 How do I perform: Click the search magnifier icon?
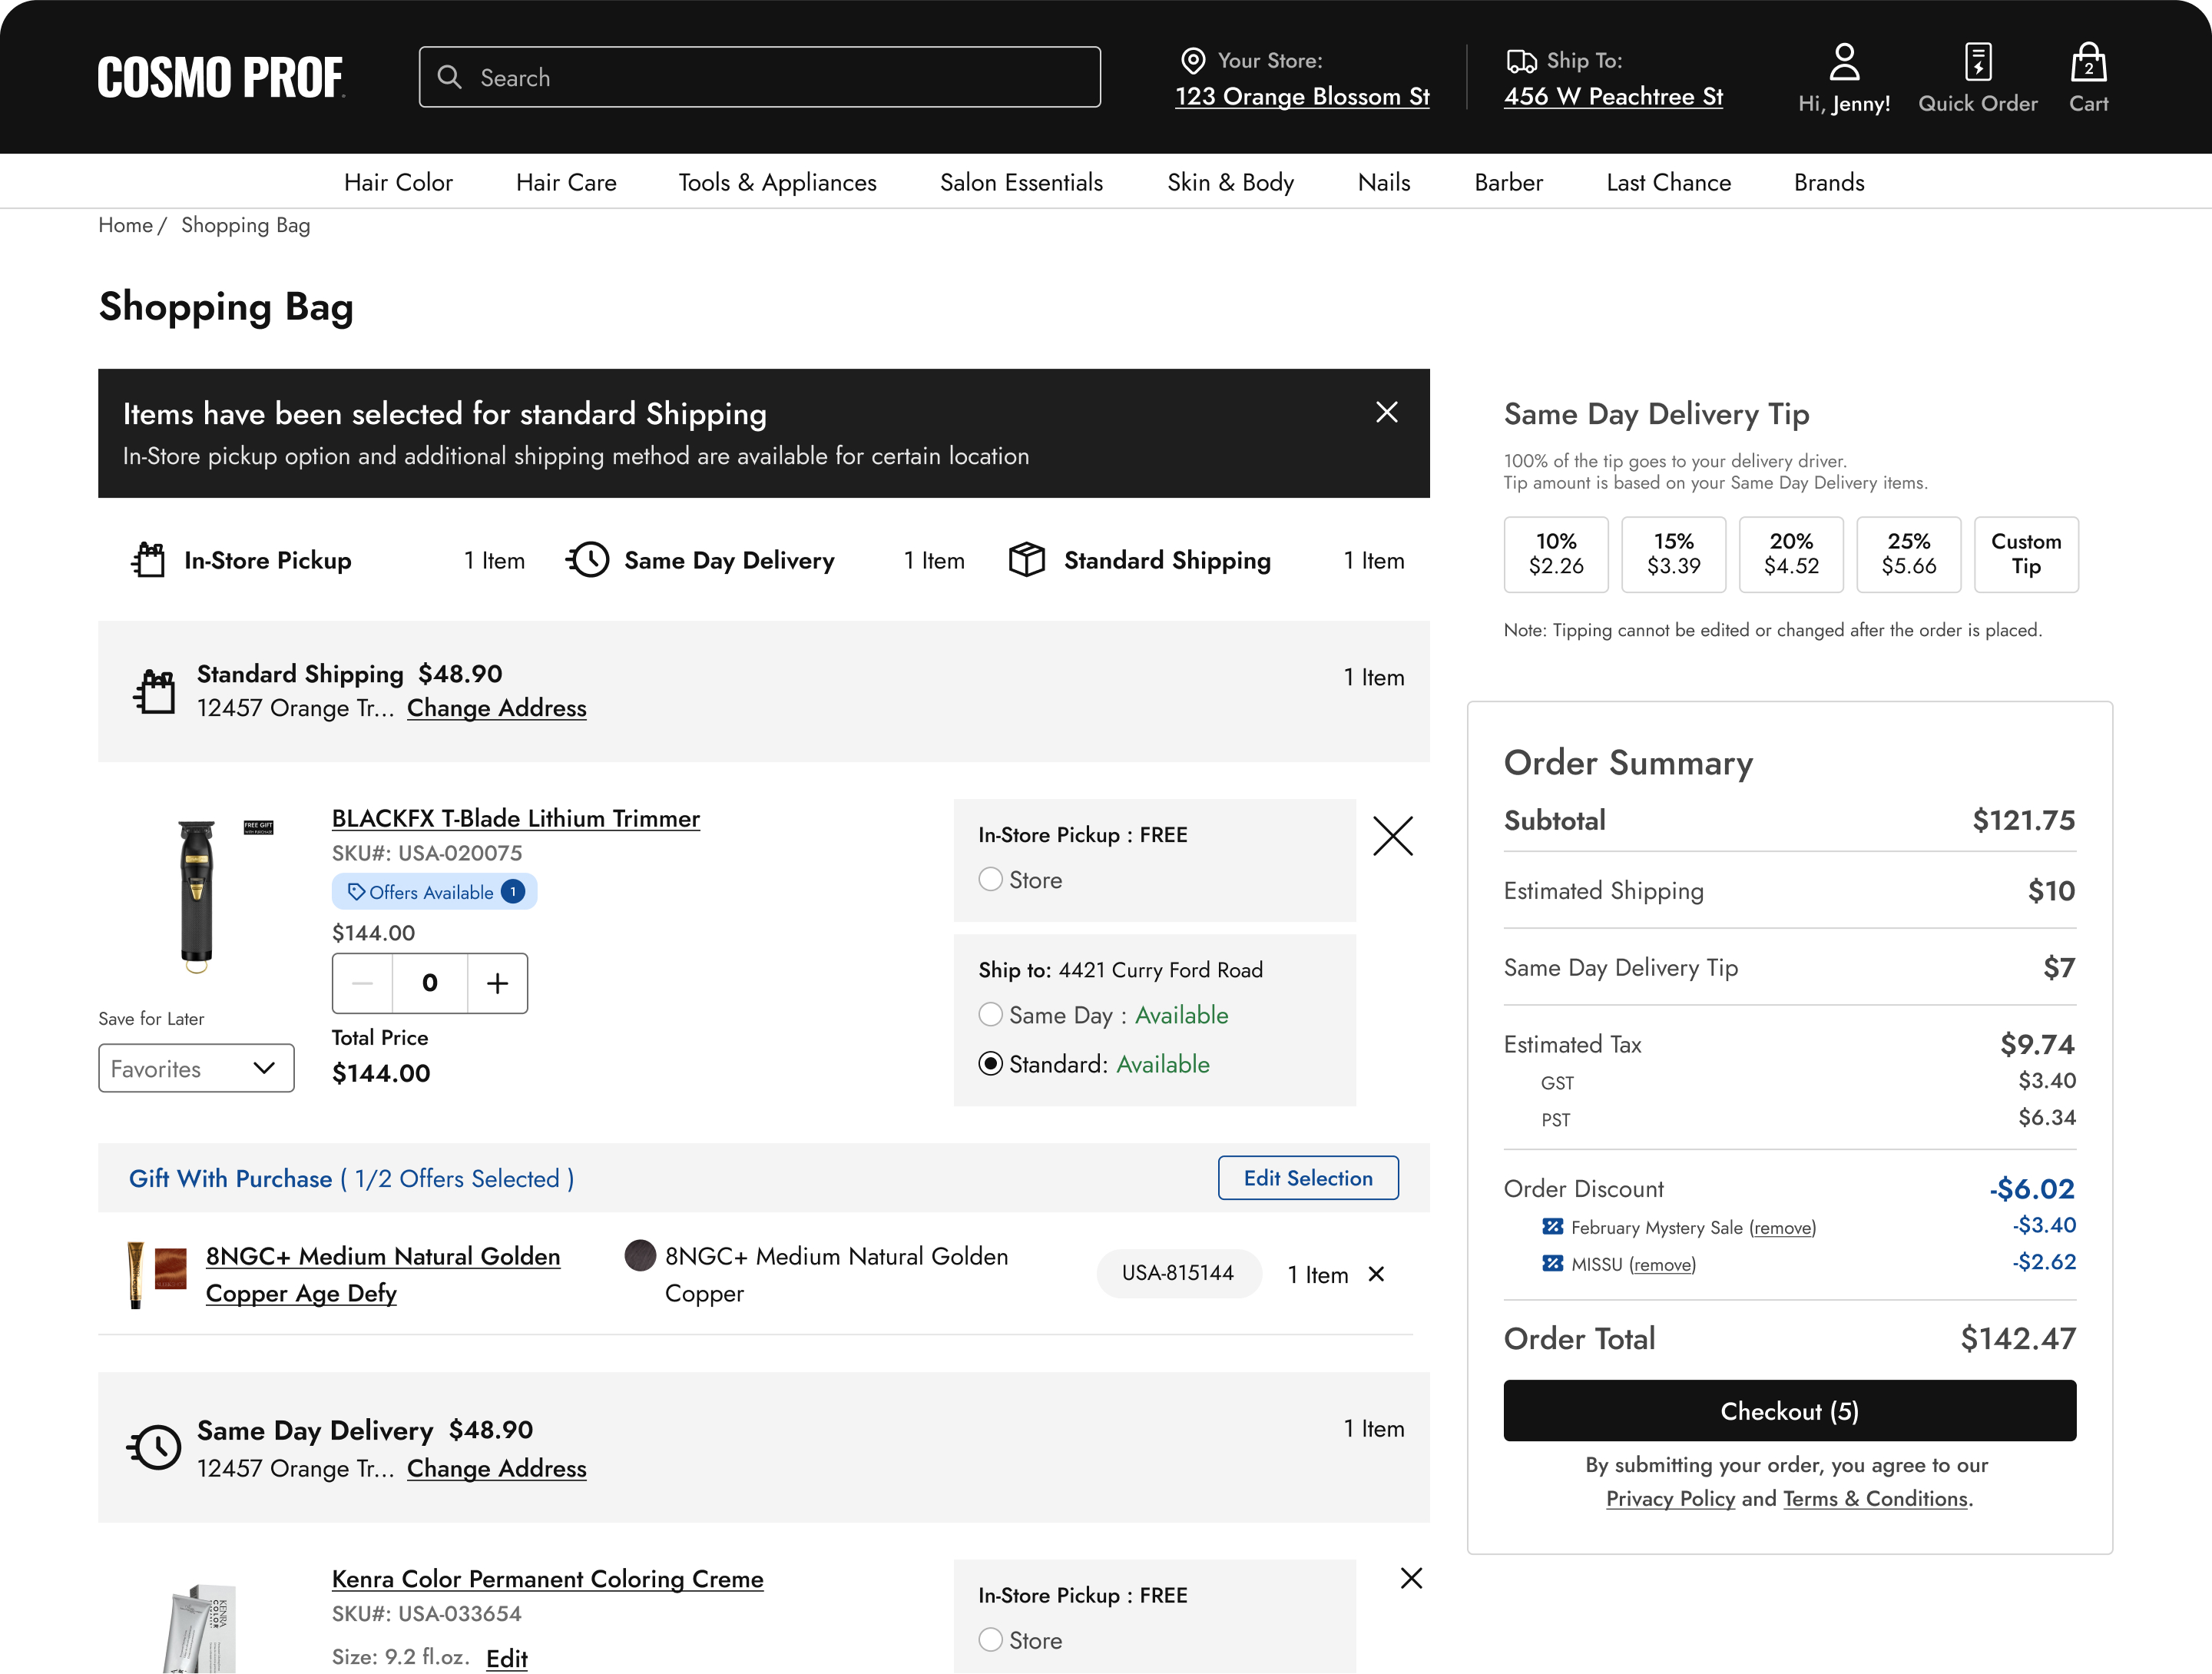point(450,77)
